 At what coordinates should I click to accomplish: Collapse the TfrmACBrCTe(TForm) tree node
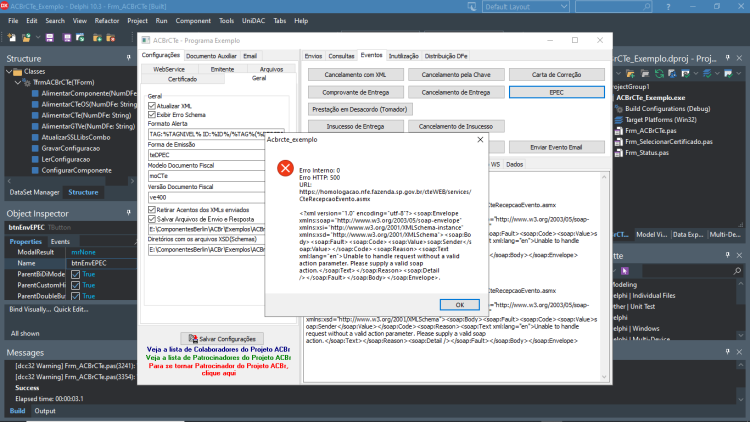[18, 82]
